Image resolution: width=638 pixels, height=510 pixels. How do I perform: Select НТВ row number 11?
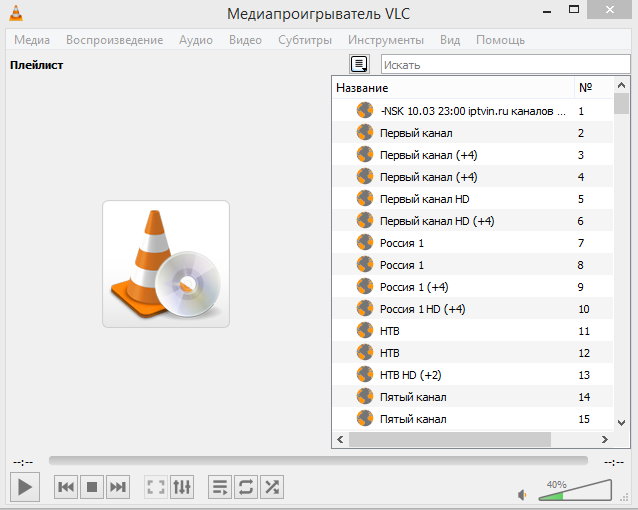pyautogui.click(x=473, y=331)
